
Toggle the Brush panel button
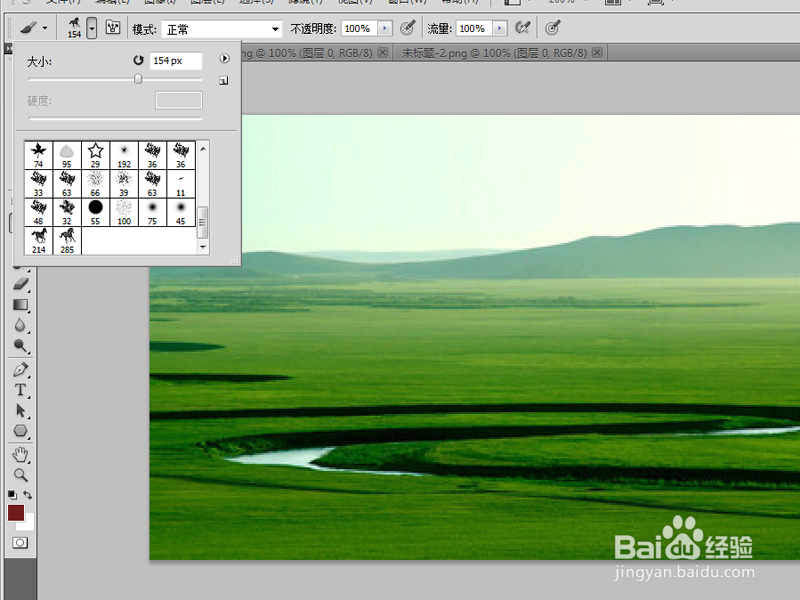(113, 28)
